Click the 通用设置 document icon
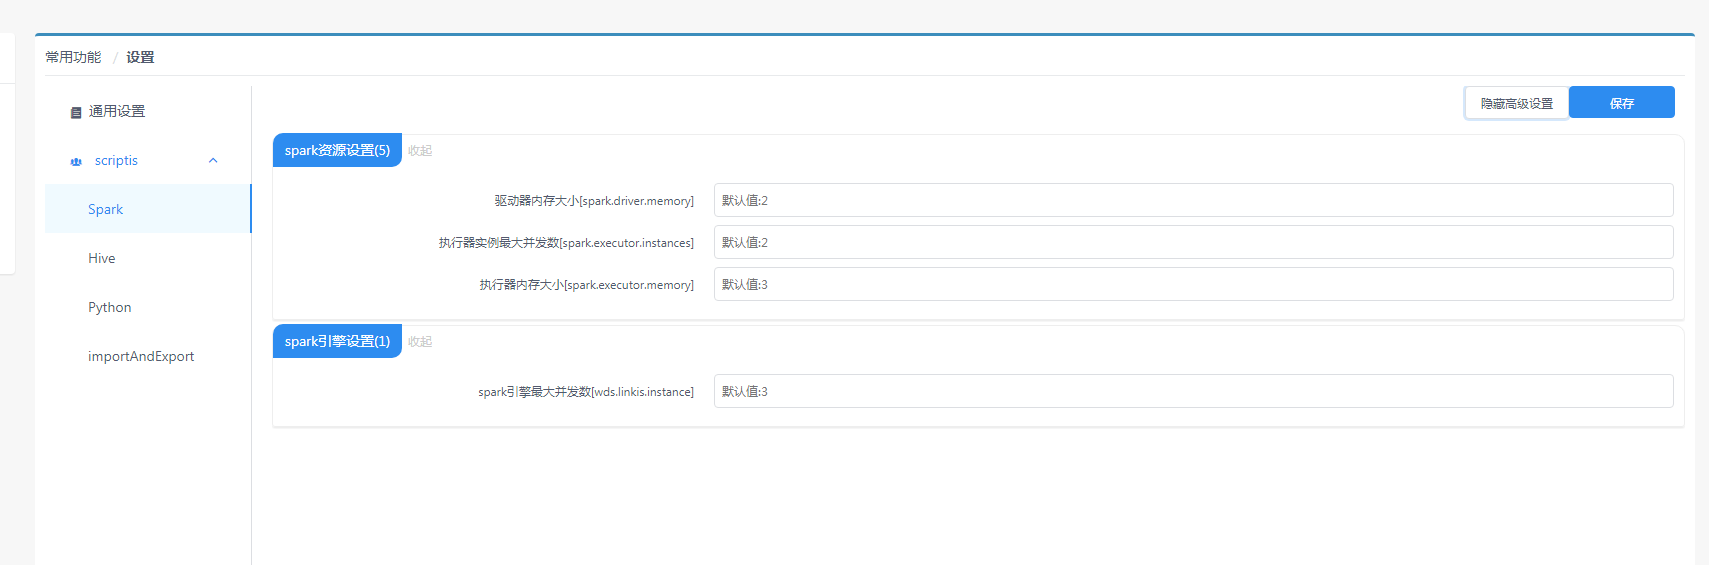This screenshot has height=565, width=1709. (76, 113)
